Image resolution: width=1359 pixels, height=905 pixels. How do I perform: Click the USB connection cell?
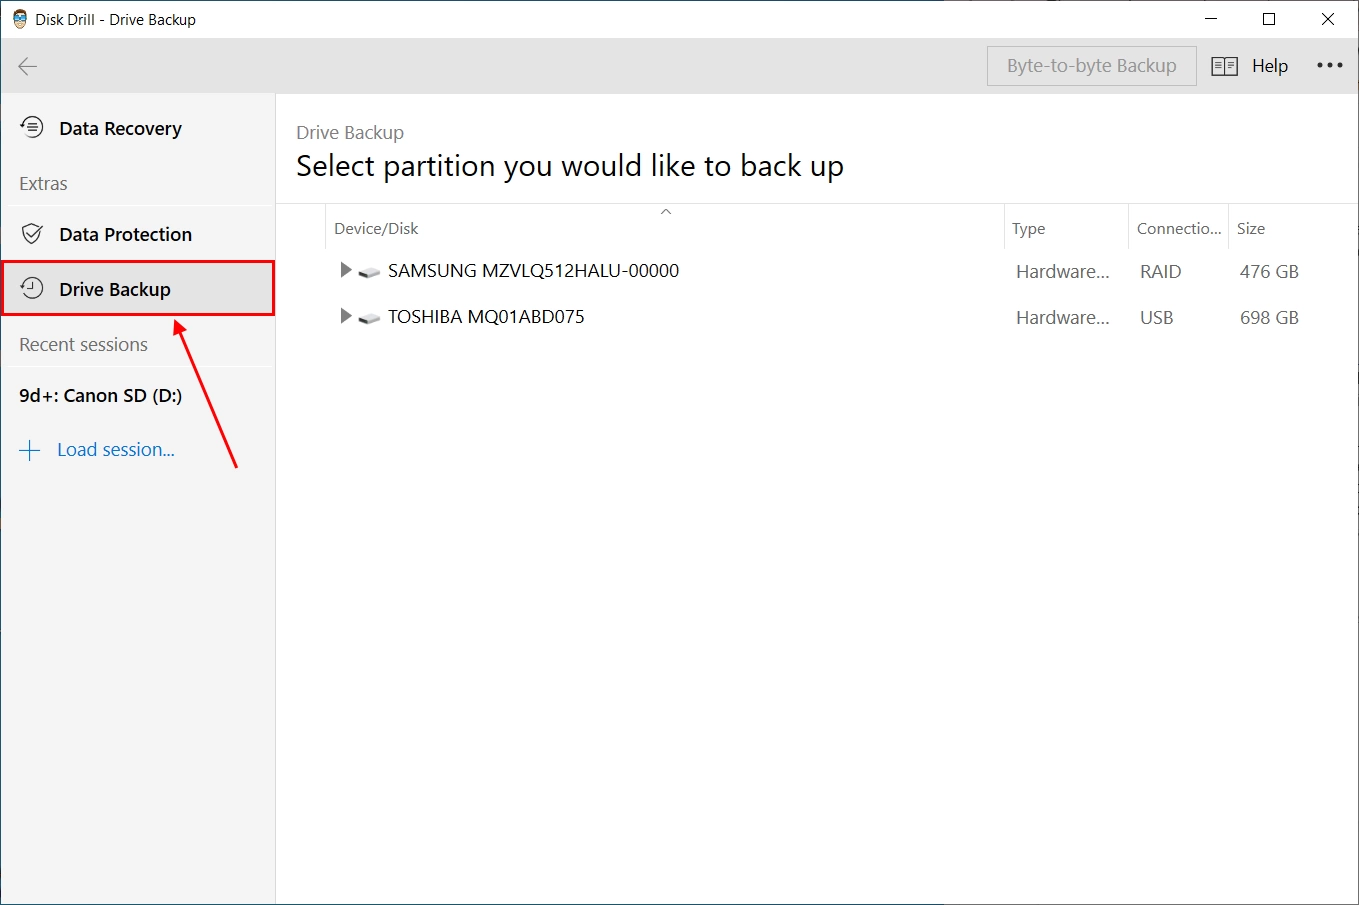click(1156, 318)
